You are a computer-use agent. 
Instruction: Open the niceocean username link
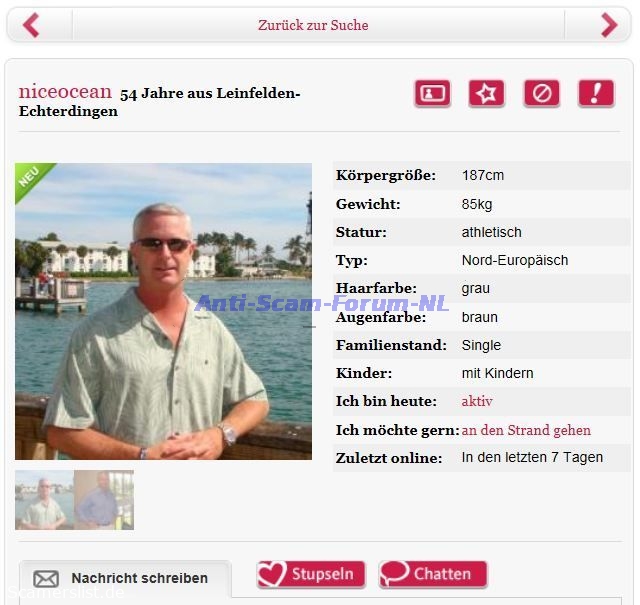pos(65,91)
